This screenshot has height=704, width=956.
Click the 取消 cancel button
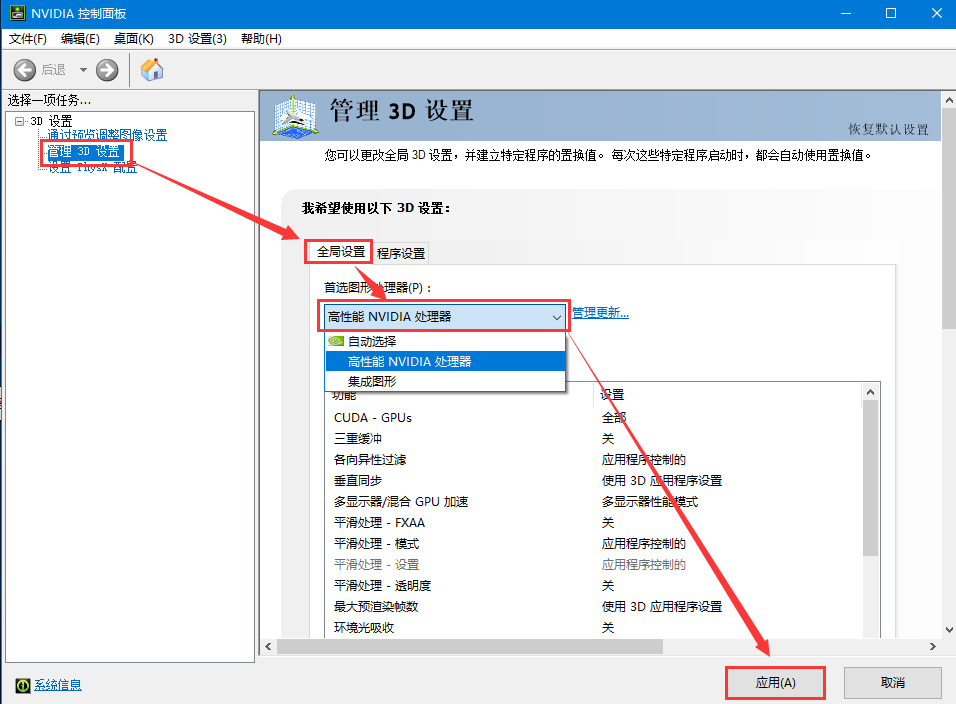[x=893, y=683]
